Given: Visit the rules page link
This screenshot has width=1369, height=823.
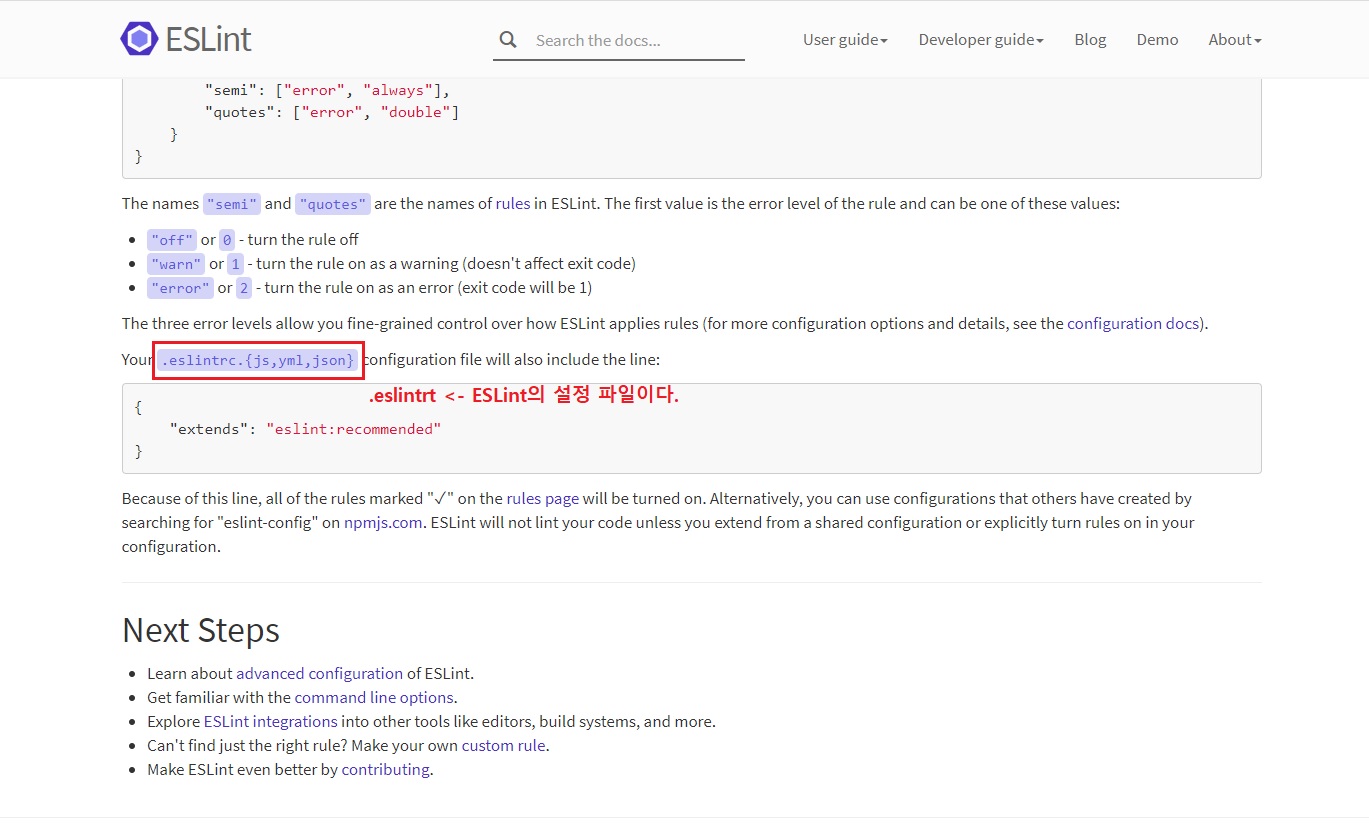Looking at the screenshot, I should point(542,499).
